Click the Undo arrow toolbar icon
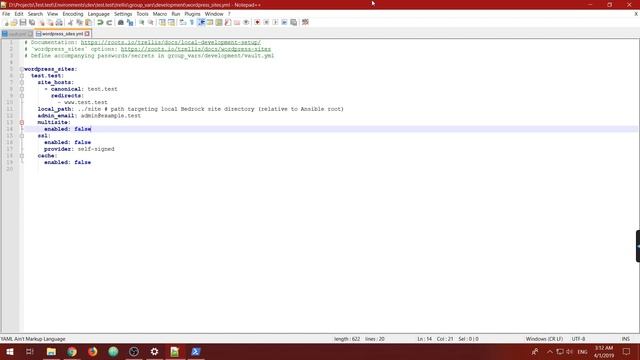 tap(100, 22)
